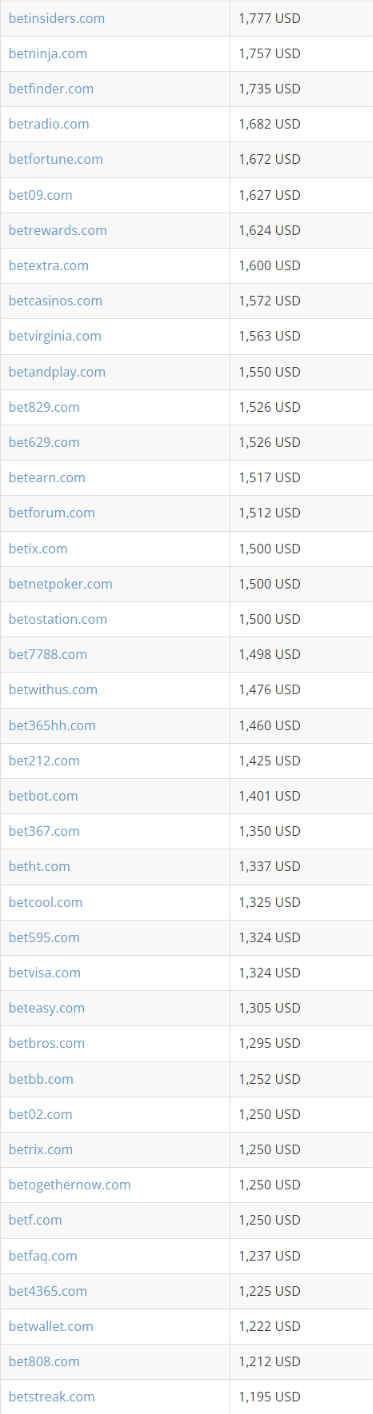Open the betinsiders.com domain link
The image size is (373, 1414).
[x=56, y=18]
